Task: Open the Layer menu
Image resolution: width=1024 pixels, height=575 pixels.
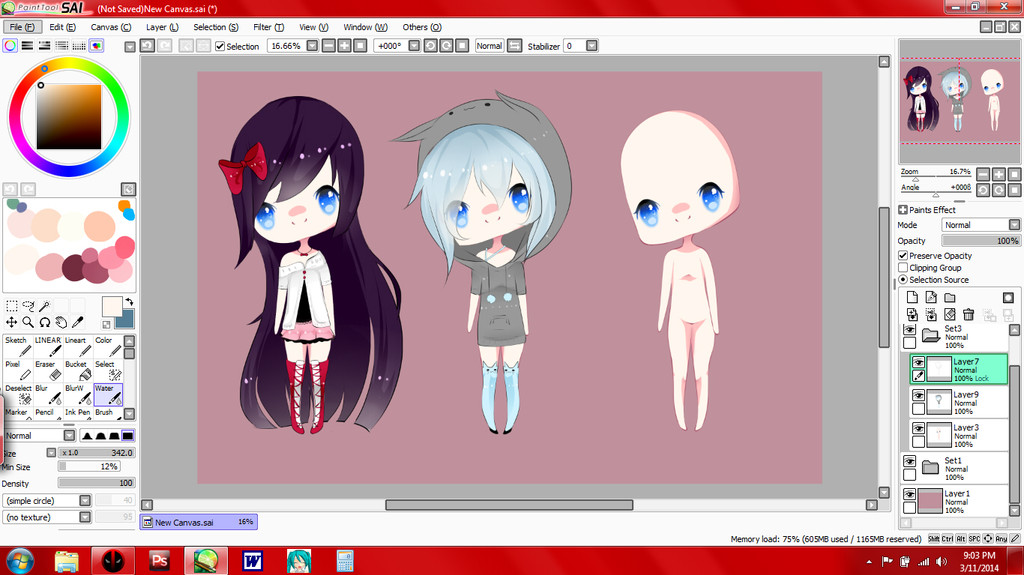Action: (162, 27)
